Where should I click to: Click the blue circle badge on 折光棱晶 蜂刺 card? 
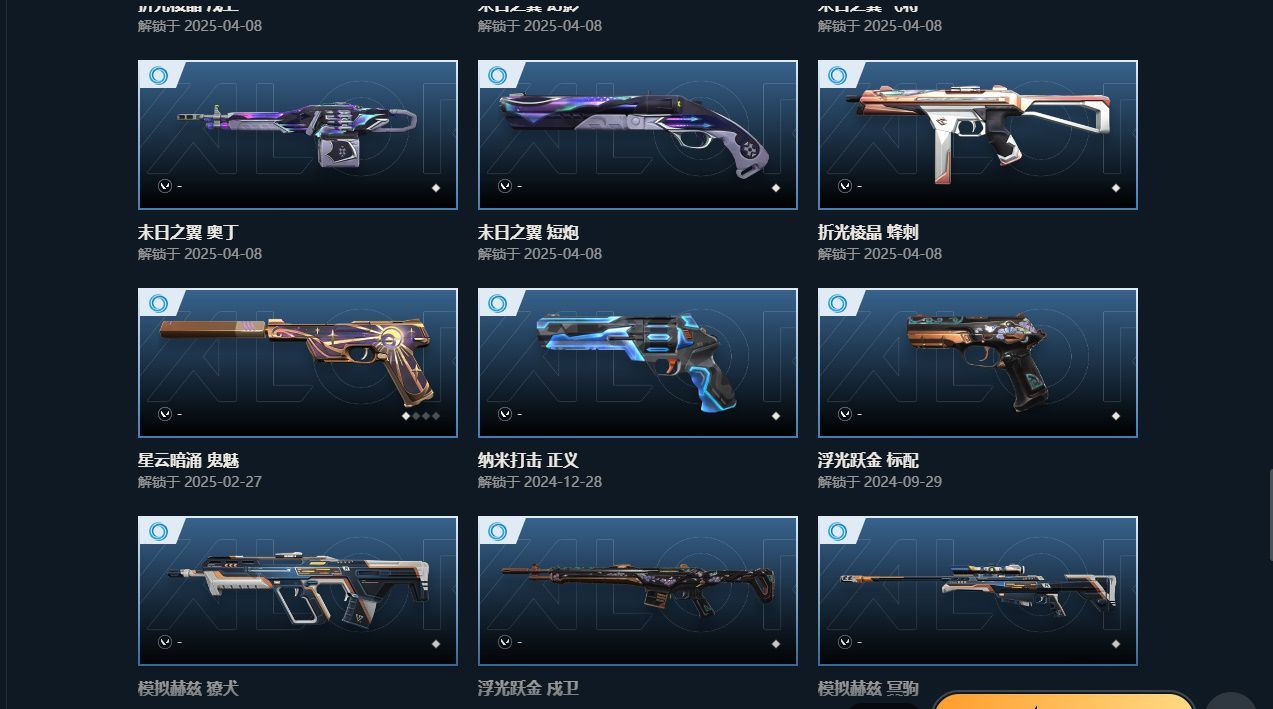point(838,75)
